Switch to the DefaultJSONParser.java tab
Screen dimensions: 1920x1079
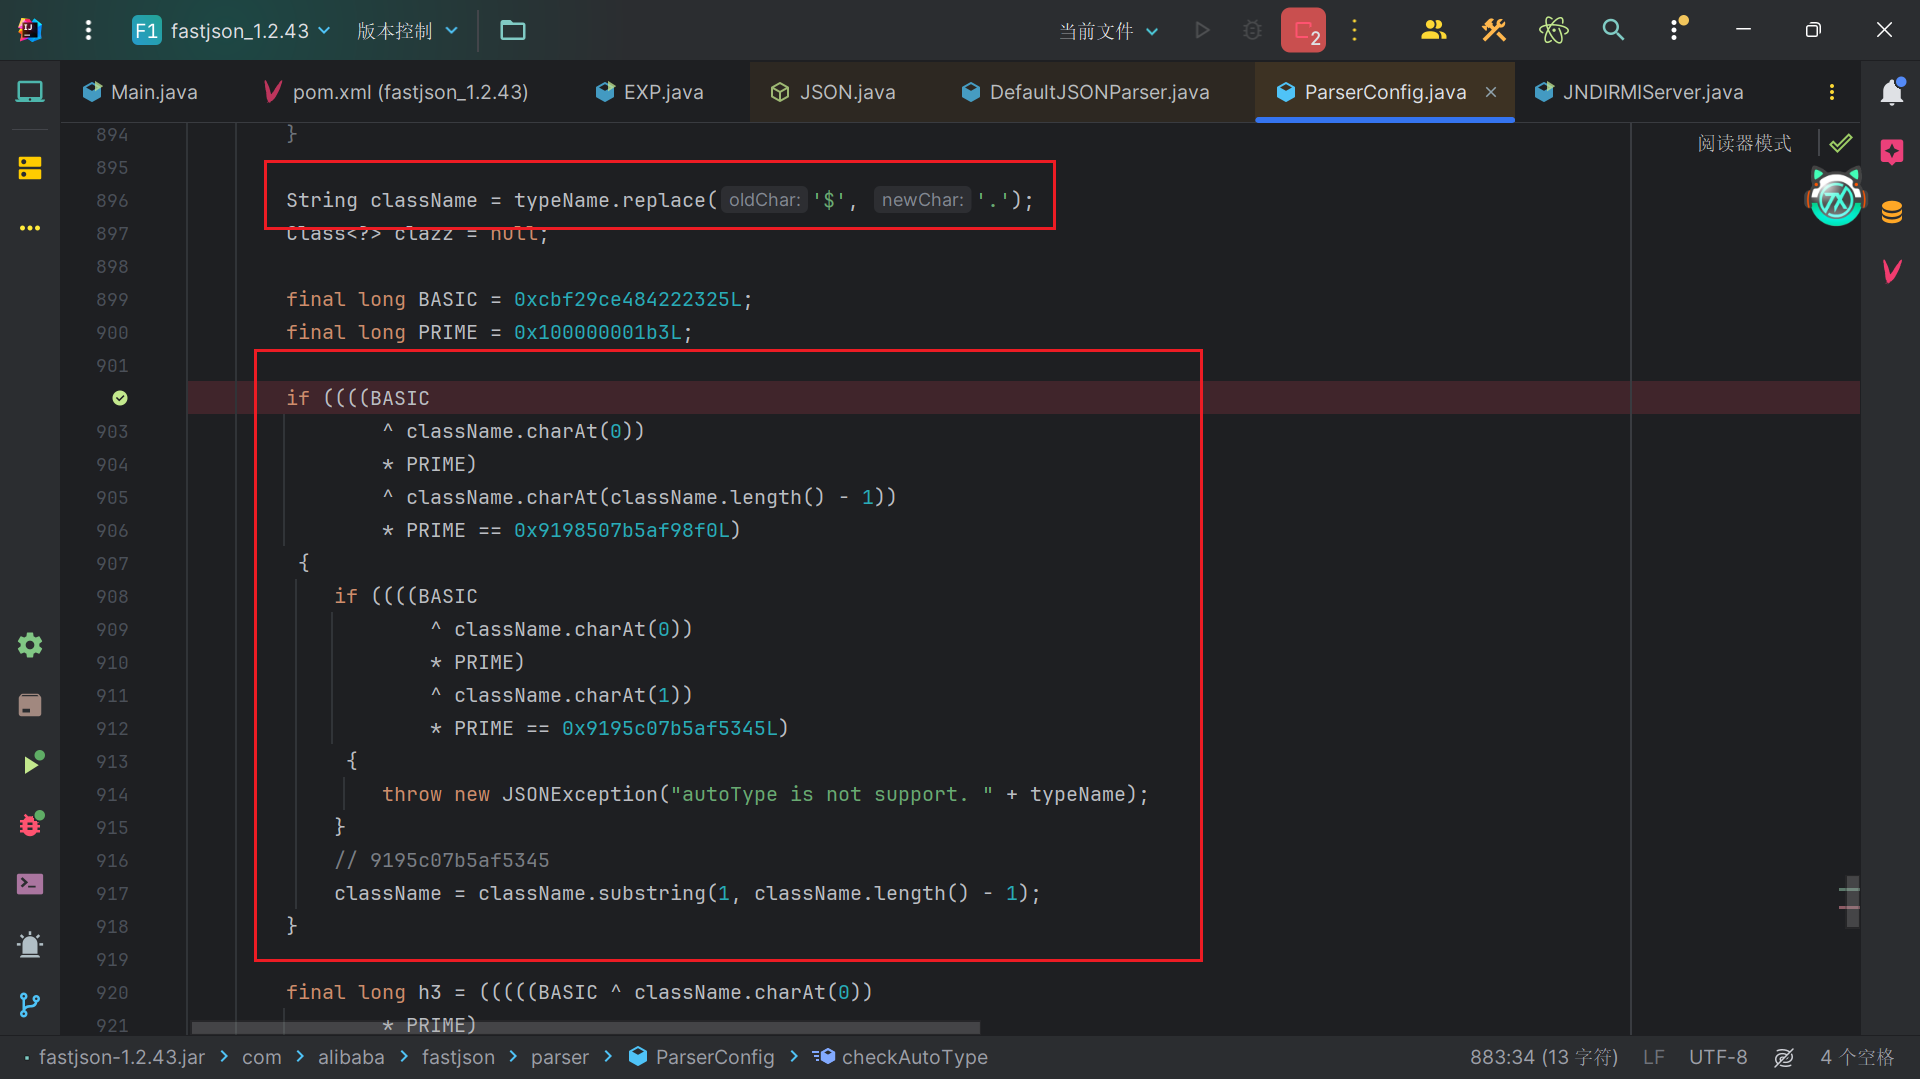click(1085, 92)
